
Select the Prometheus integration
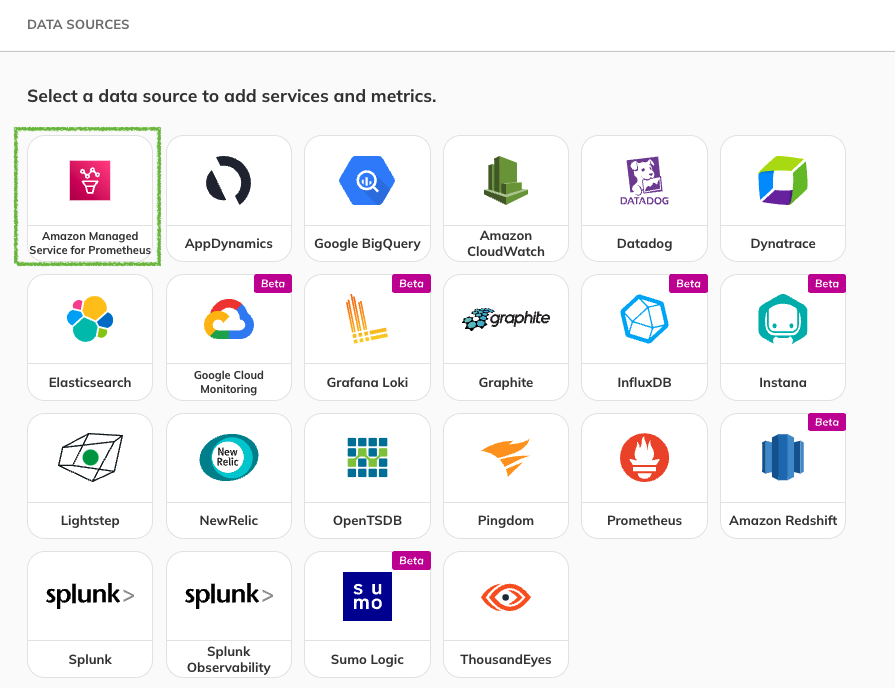tap(644, 474)
